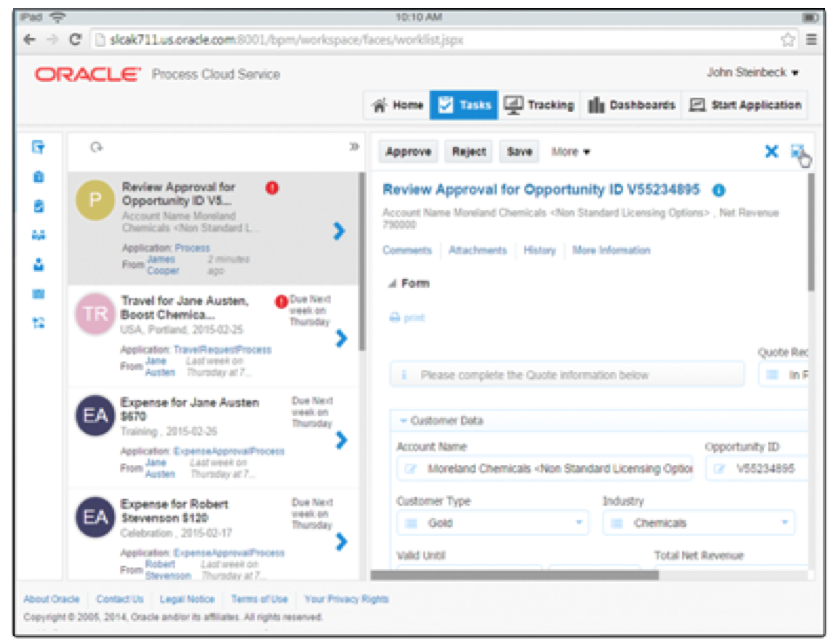Open the Industry dropdown showing Chemicals
The width and height of the screenshot is (836, 642).
click(698, 523)
